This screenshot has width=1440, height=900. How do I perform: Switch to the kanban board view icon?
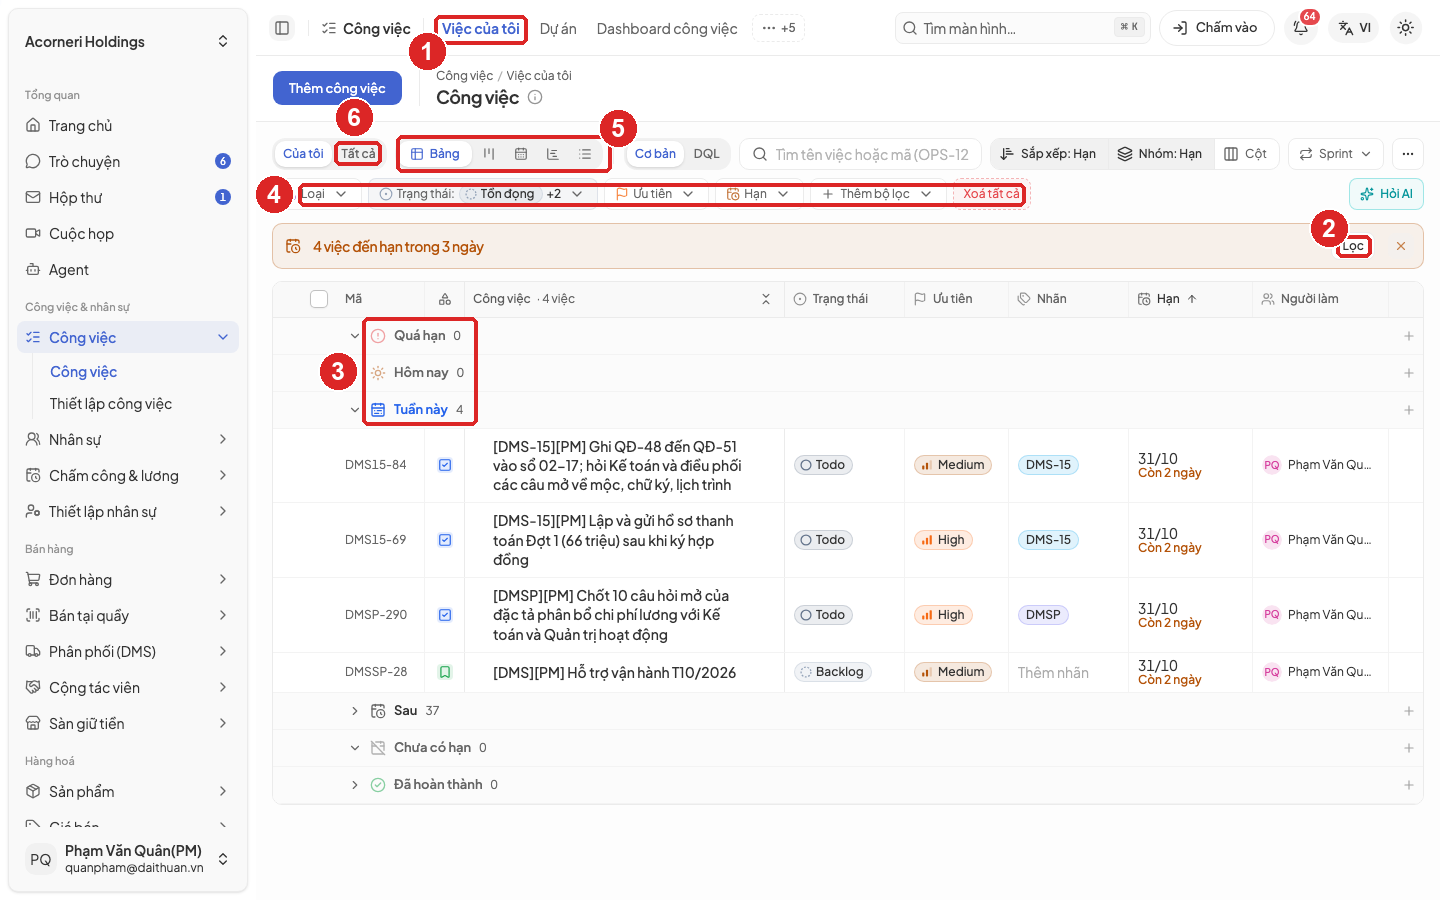pyautogui.click(x=489, y=154)
